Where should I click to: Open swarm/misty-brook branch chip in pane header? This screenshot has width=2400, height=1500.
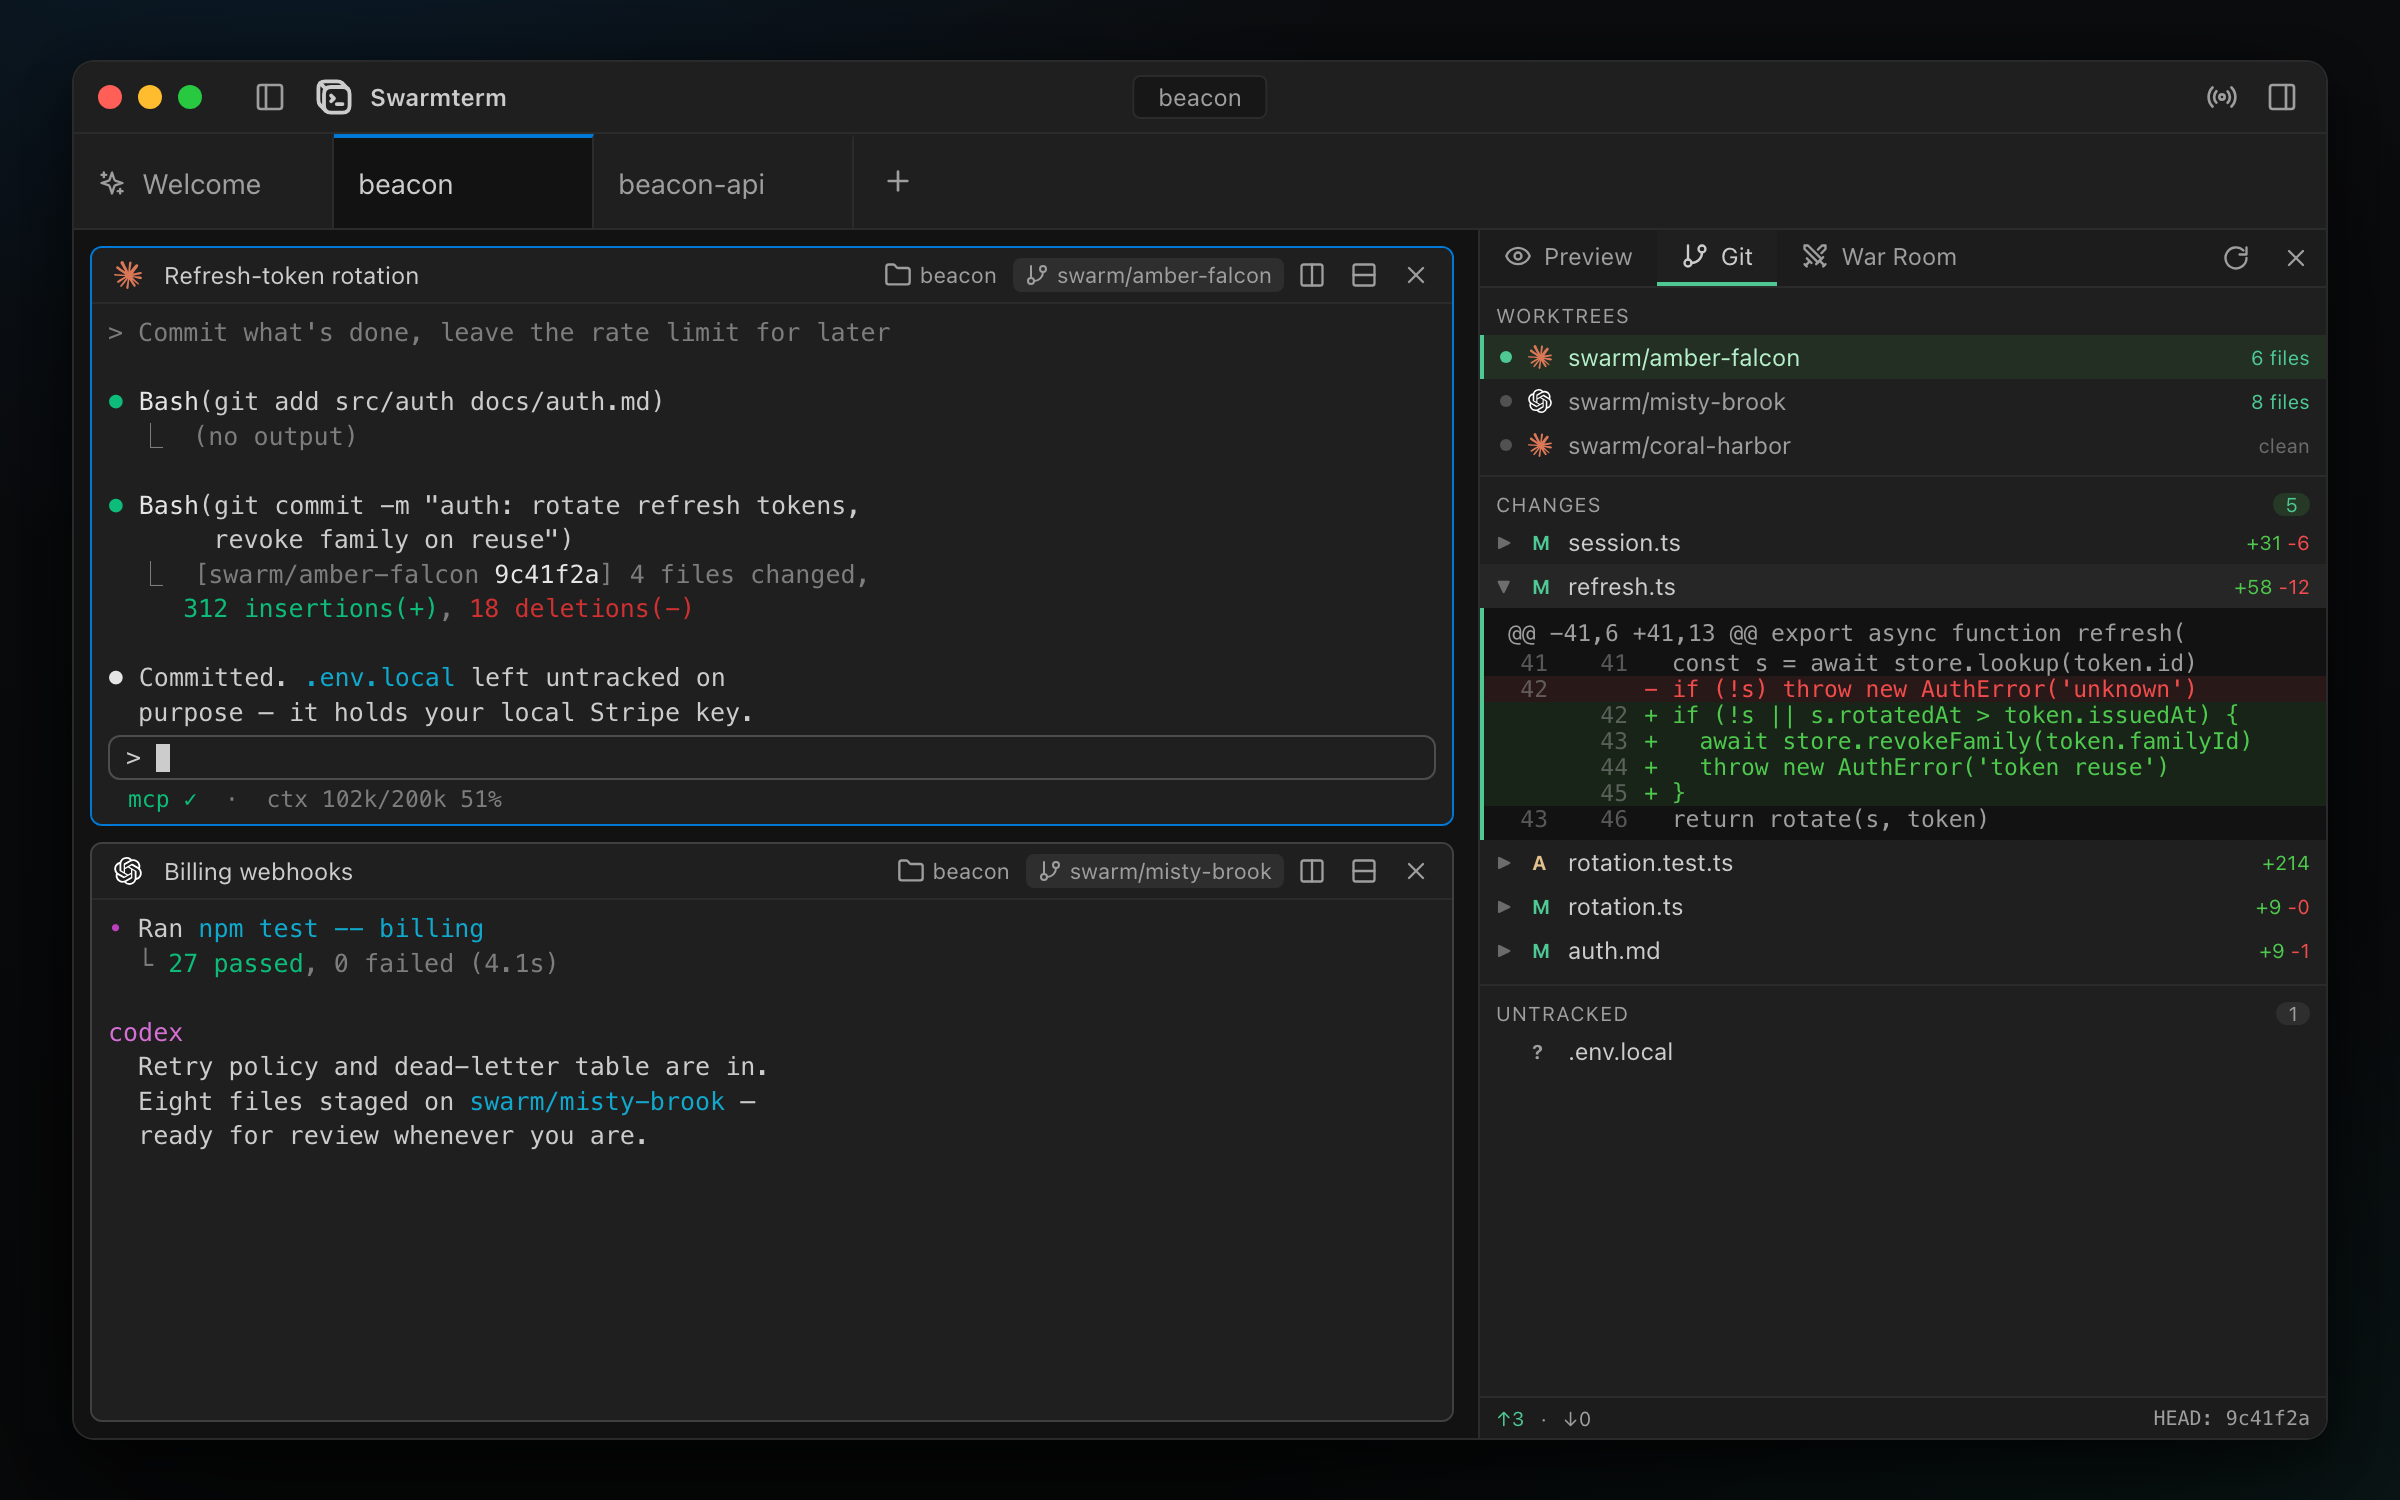[x=1155, y=871]
